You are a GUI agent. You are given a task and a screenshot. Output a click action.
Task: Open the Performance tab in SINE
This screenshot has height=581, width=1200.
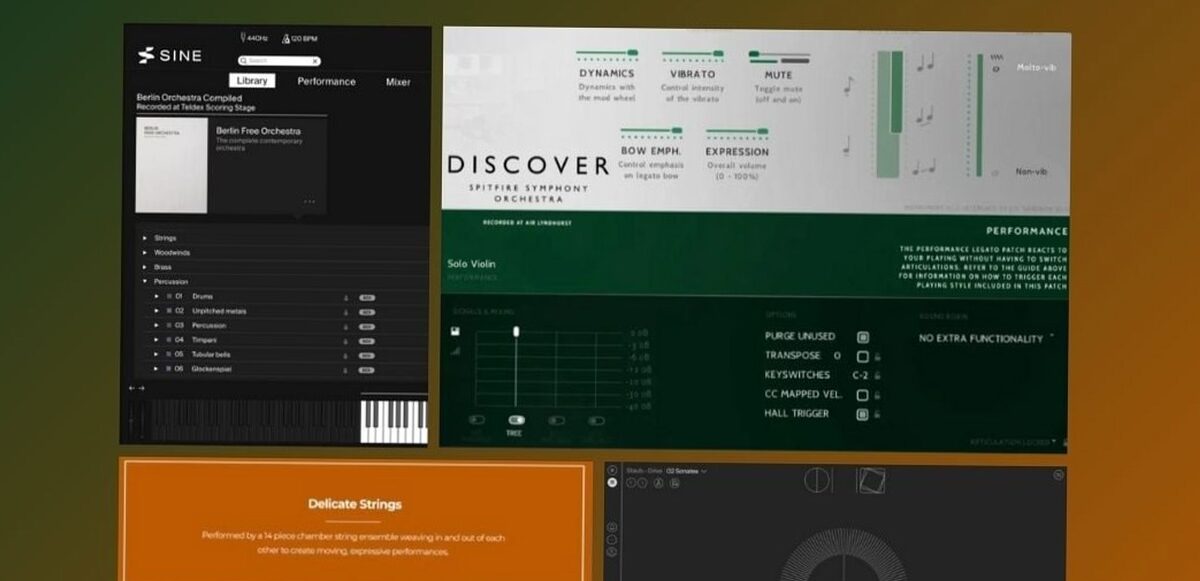(327, 82)
